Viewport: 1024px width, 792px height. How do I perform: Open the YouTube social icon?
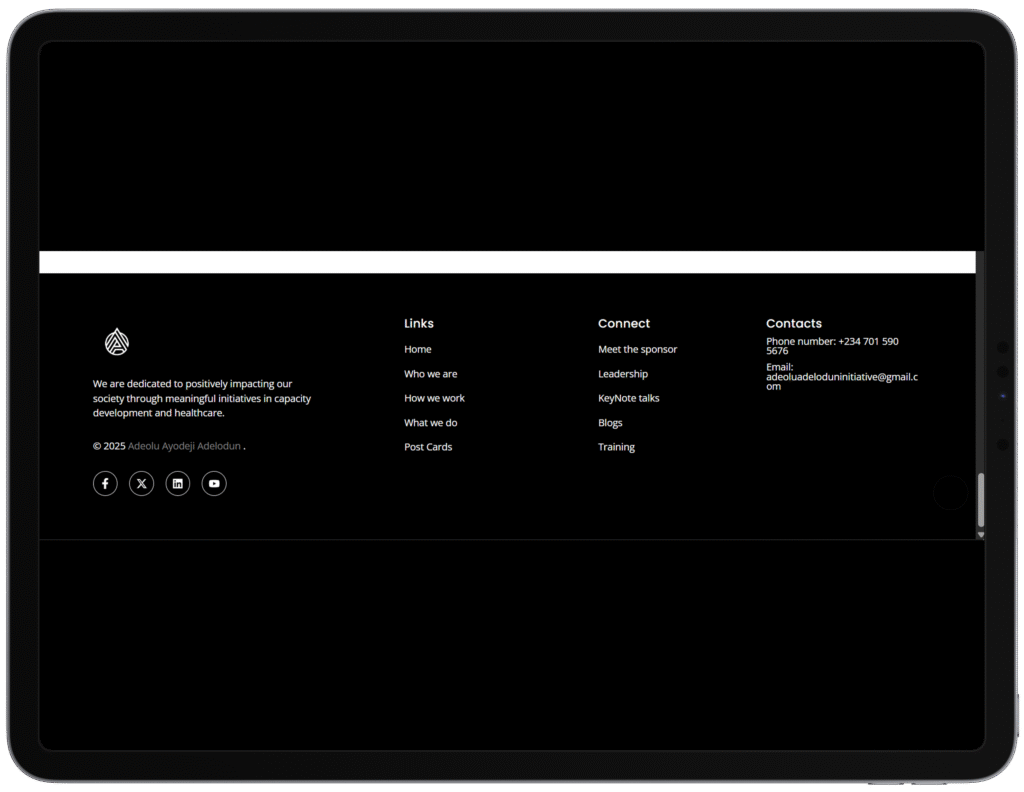[x=214, y=484]
